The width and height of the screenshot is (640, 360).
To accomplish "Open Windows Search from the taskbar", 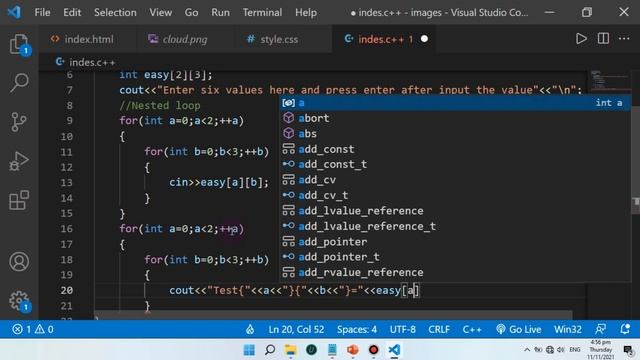I will click(x=270, y=350).
